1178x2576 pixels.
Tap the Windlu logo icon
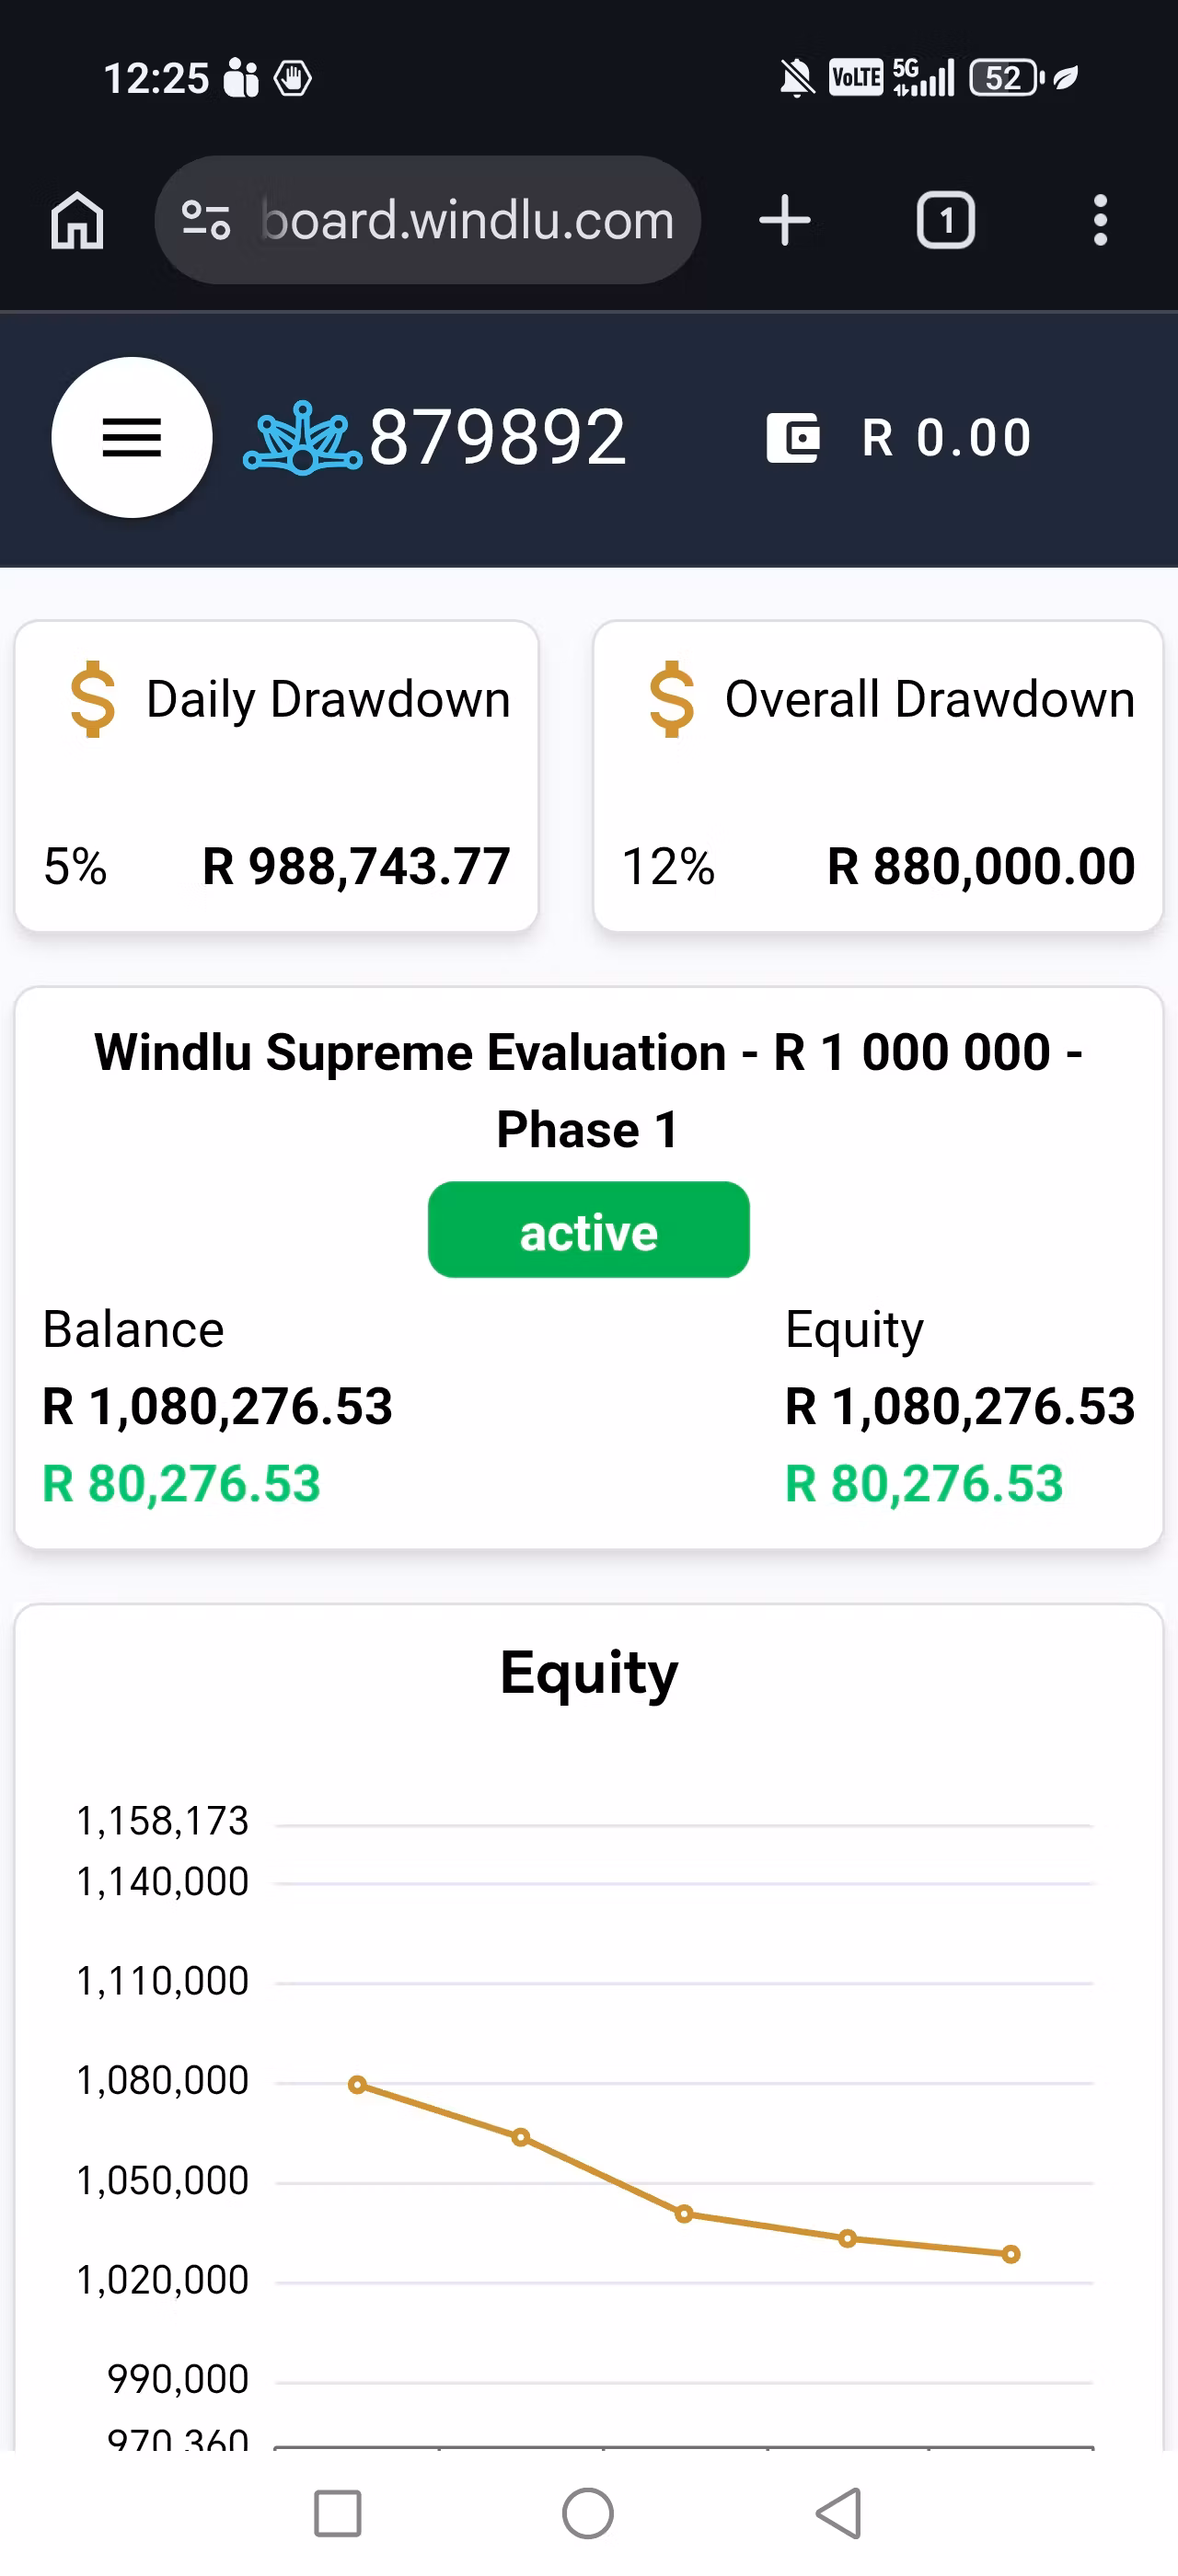click(x=303, y=438)
